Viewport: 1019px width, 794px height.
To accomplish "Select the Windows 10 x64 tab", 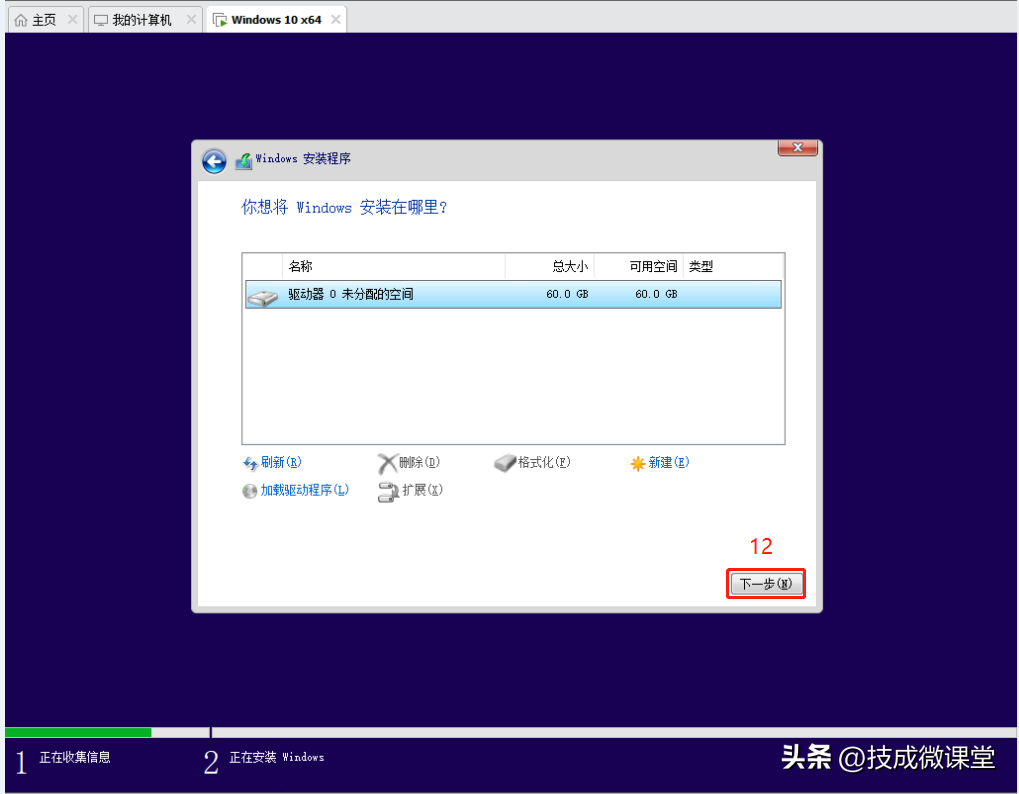I will pyautogui.click(x=276, y=20).
